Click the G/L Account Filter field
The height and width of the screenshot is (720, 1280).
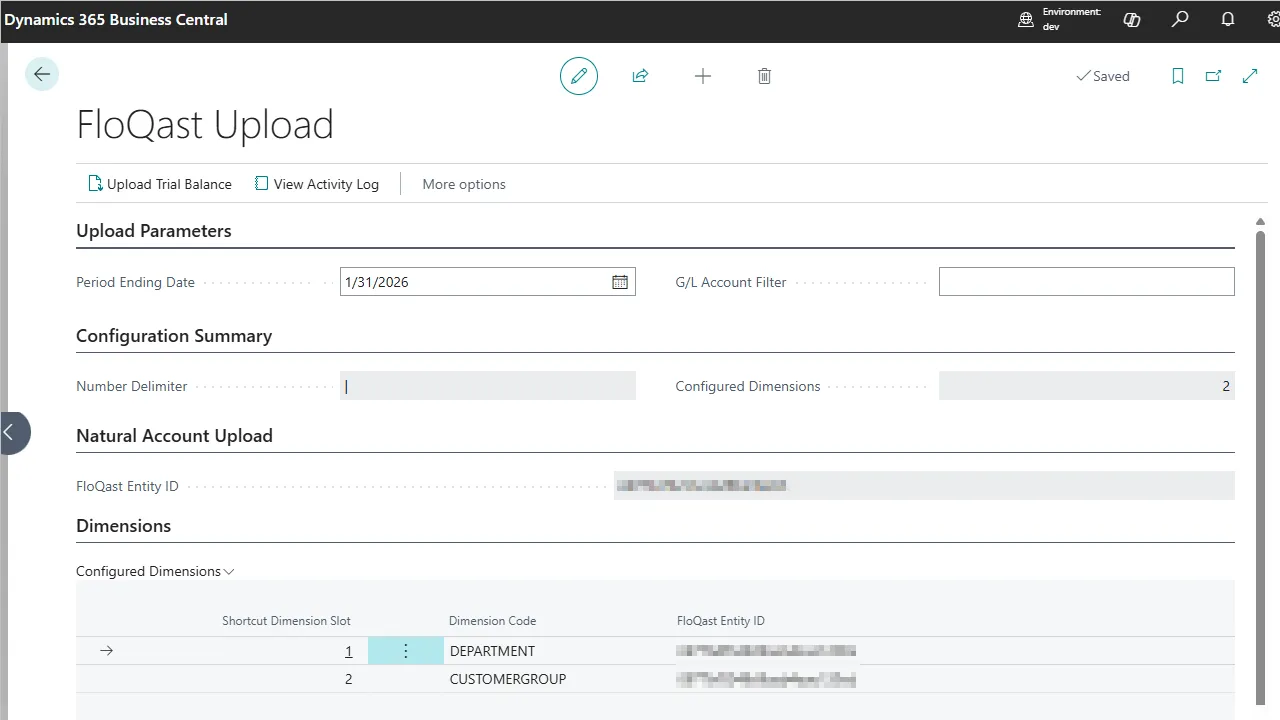click(1087, 282)
